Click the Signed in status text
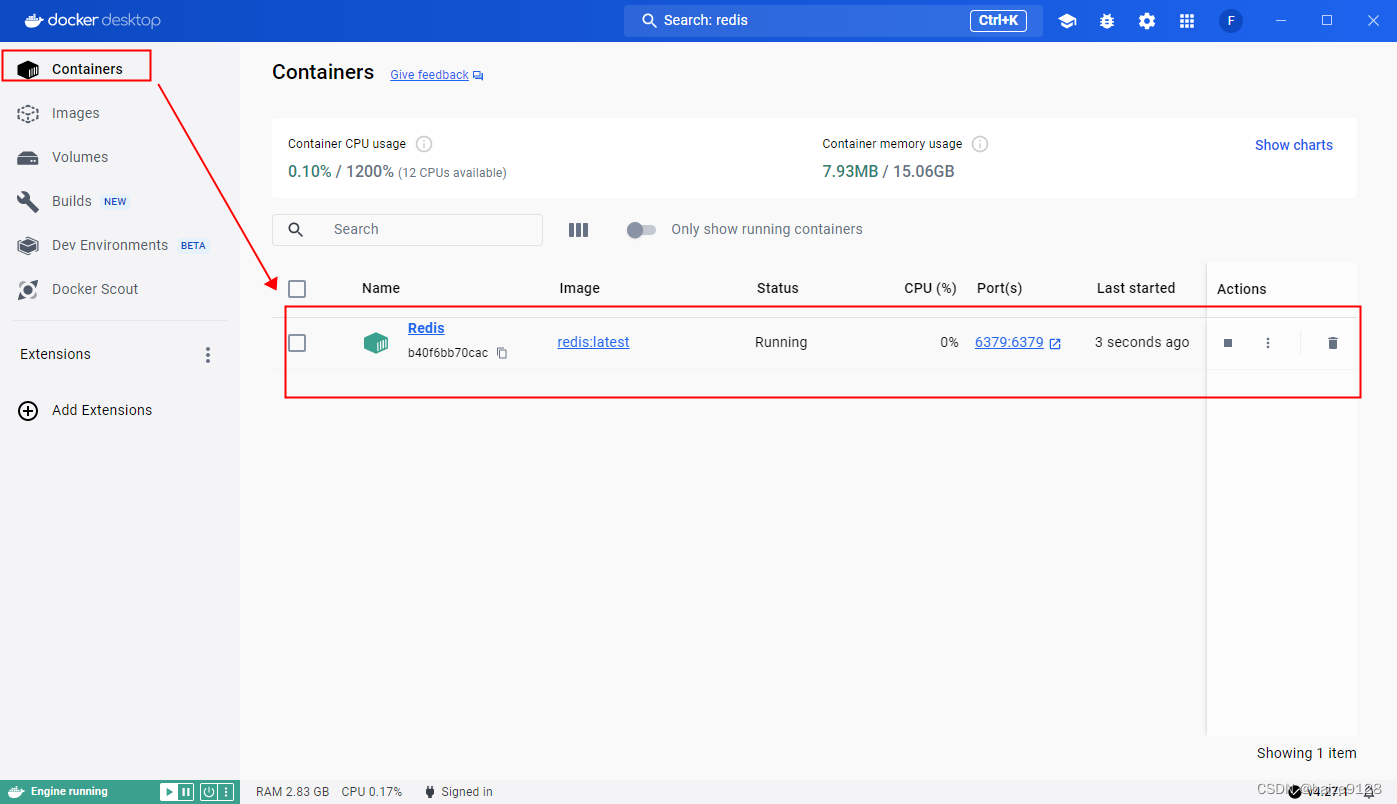The height and width of the screenshot is (804, 1397). (467, 792)
